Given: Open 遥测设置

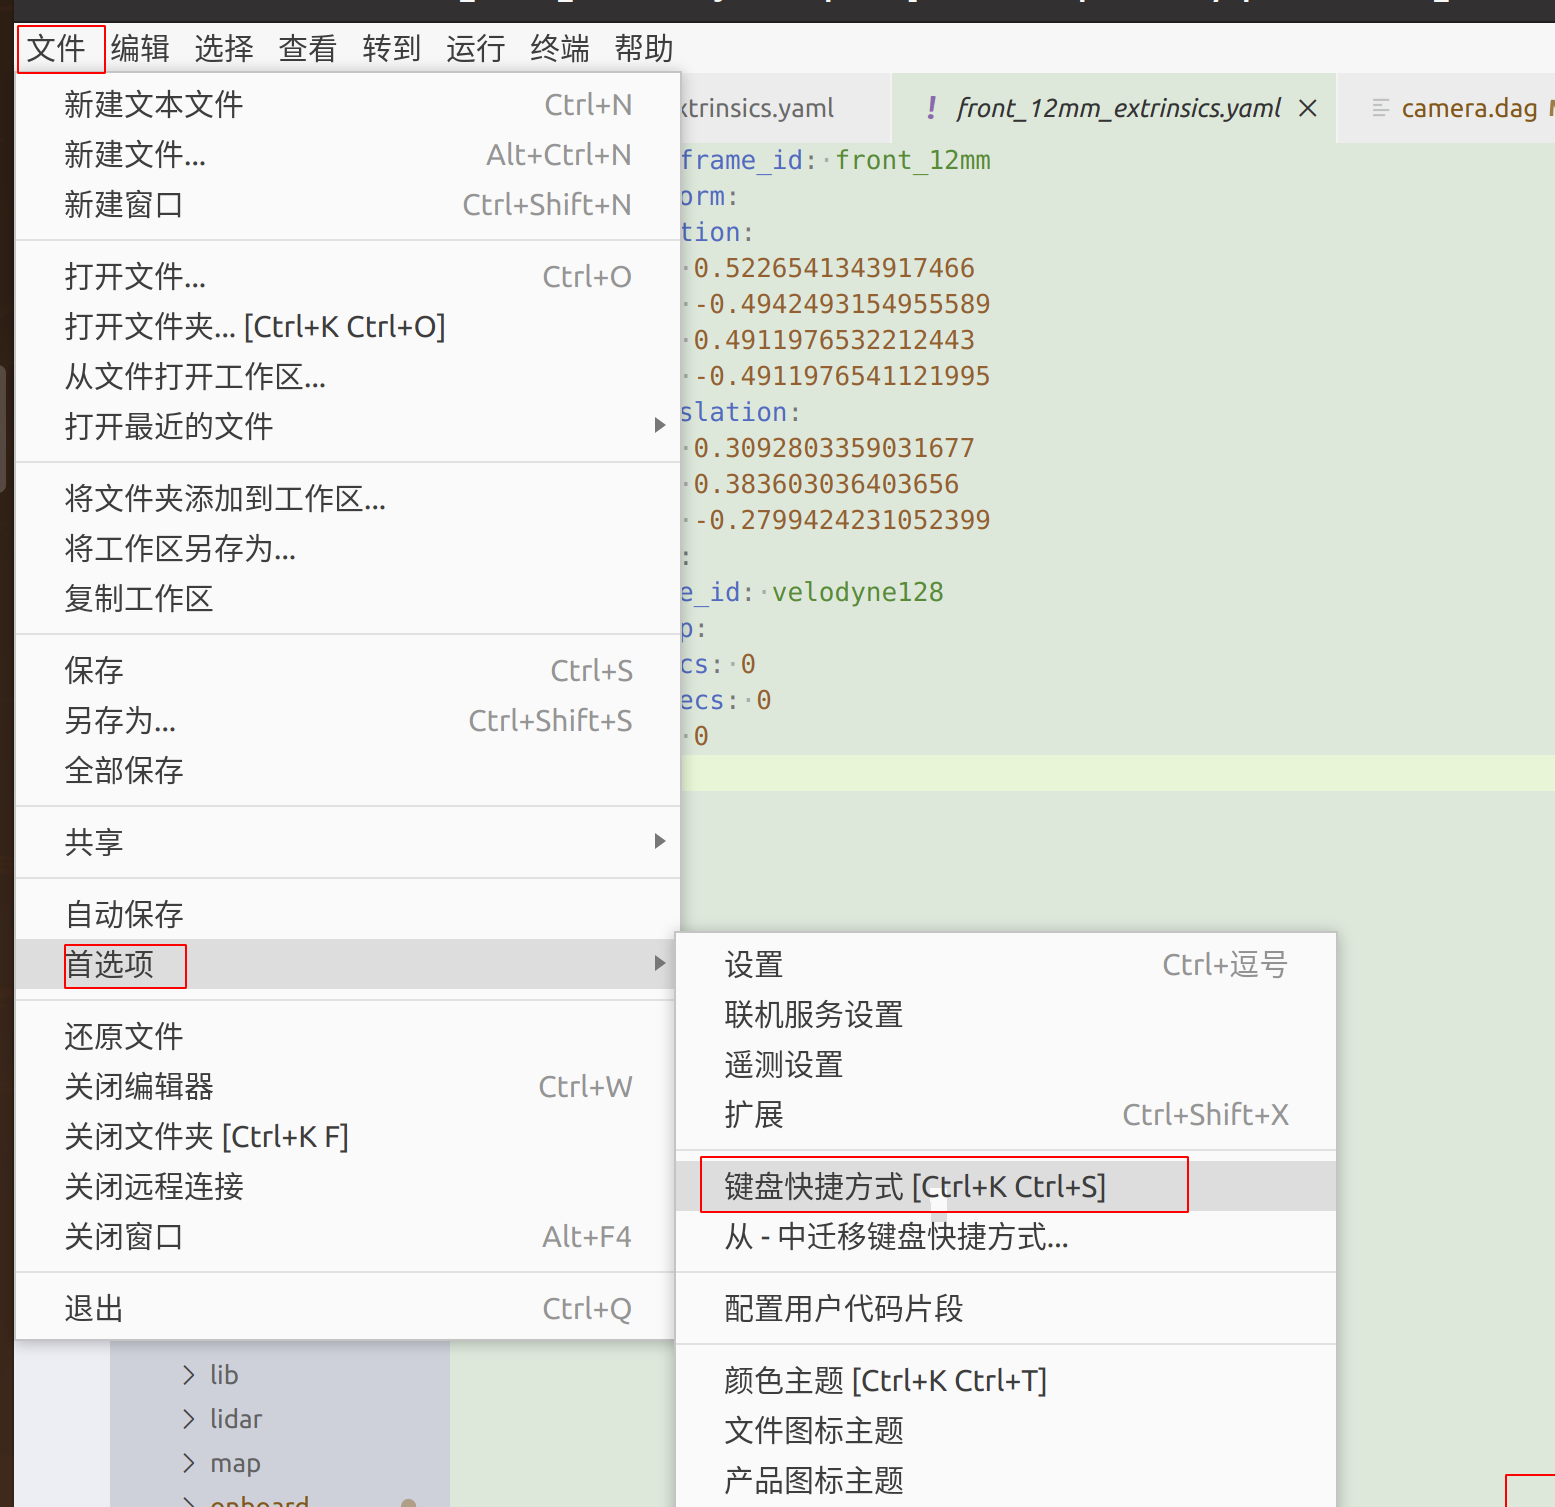Looking at the screenshot, I should (x=1006, y=1064).
